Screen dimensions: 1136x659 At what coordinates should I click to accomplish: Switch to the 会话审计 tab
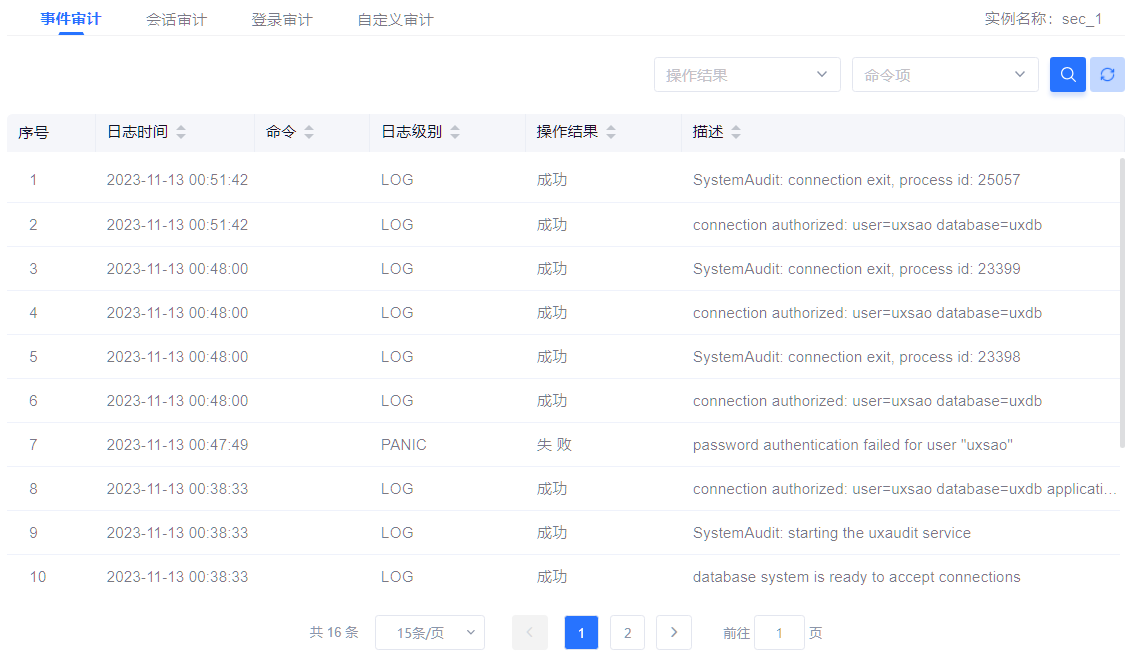coord(176,20)
